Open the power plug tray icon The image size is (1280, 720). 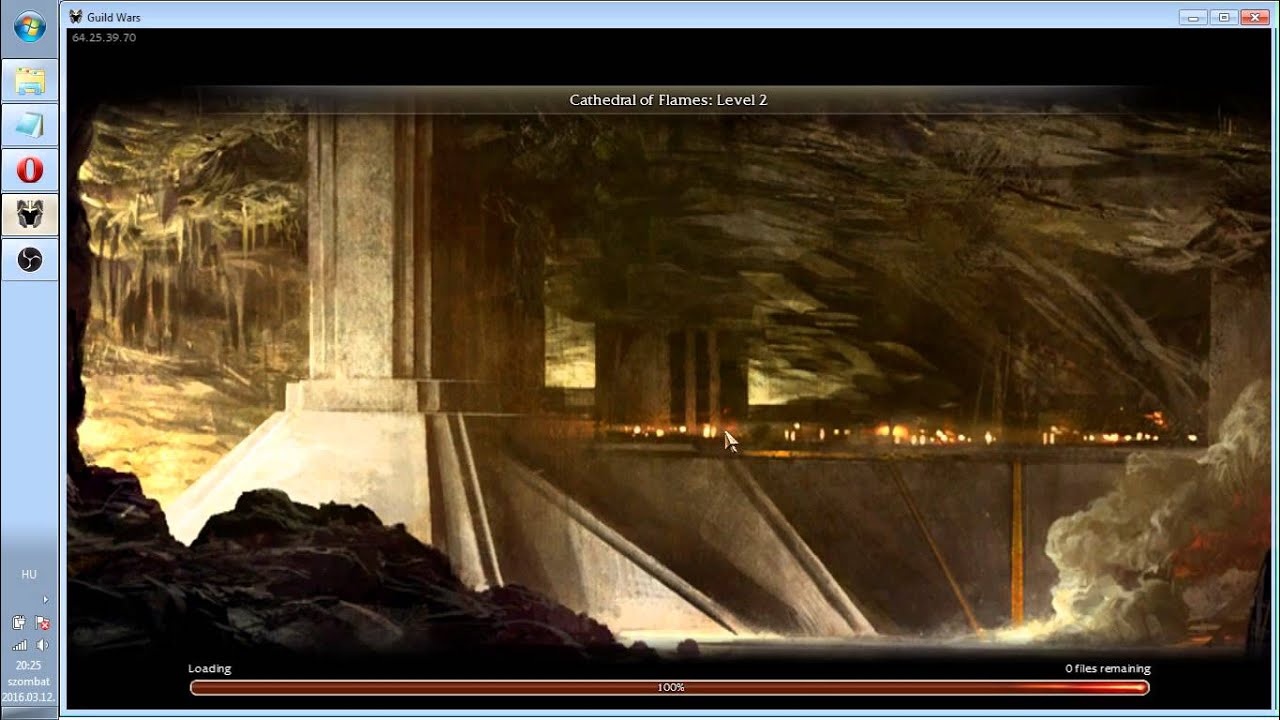tap(19, 623)
